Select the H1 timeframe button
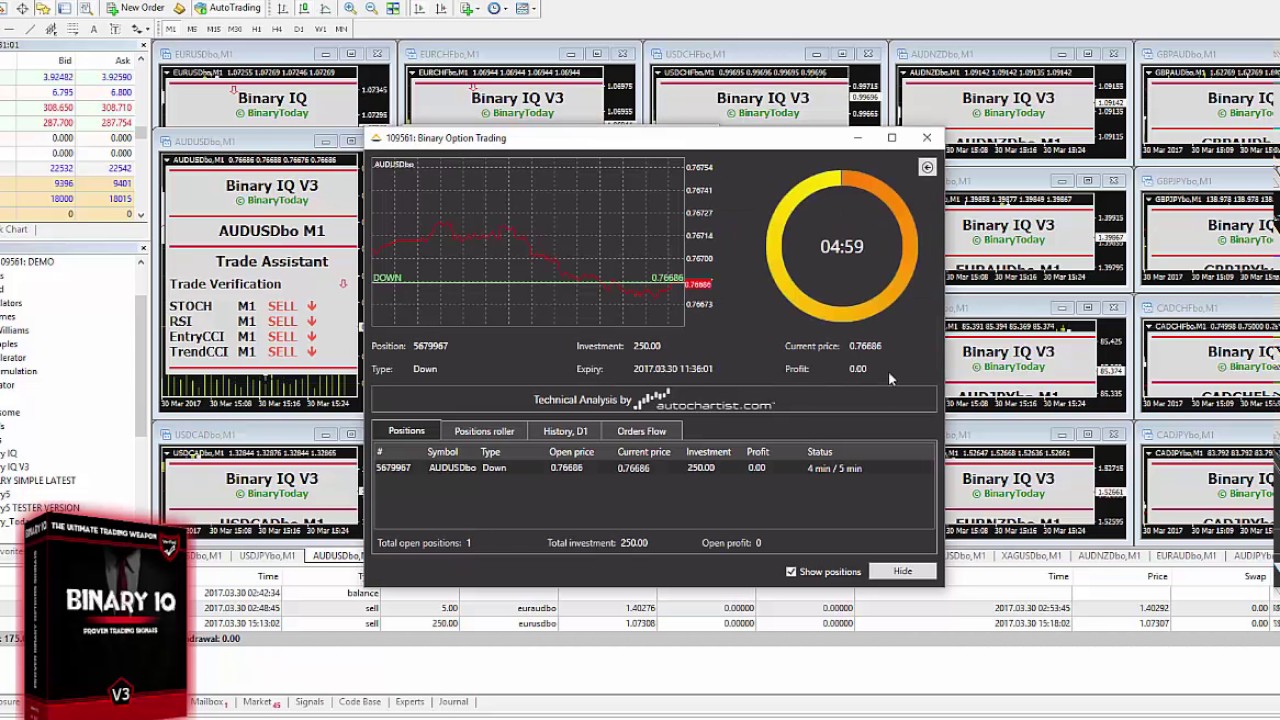 point(257,29)
